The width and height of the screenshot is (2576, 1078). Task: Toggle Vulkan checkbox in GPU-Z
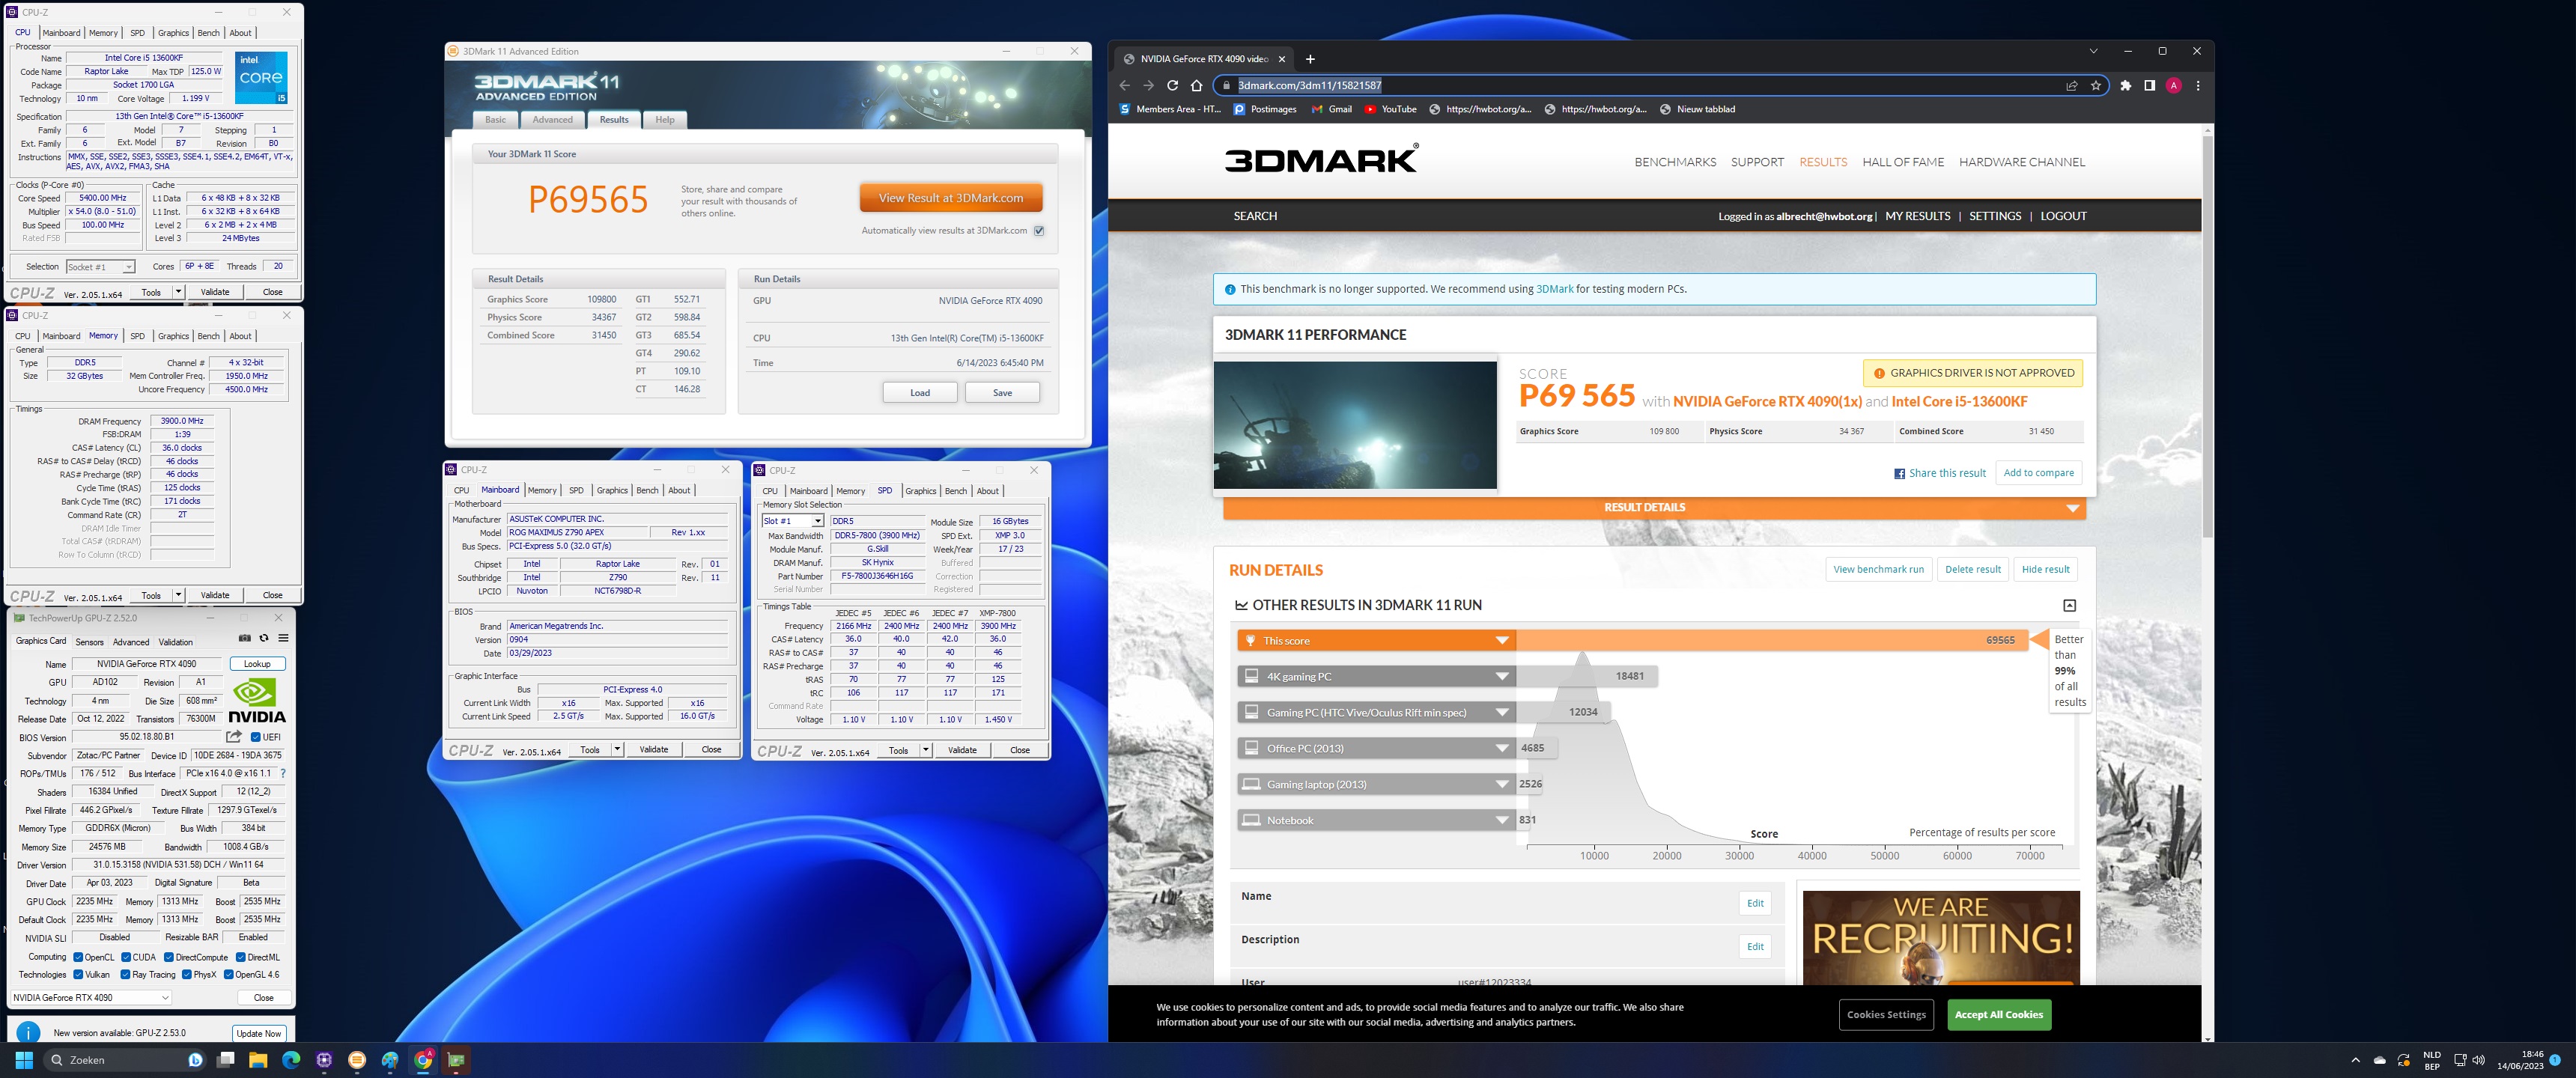point(78,975)
